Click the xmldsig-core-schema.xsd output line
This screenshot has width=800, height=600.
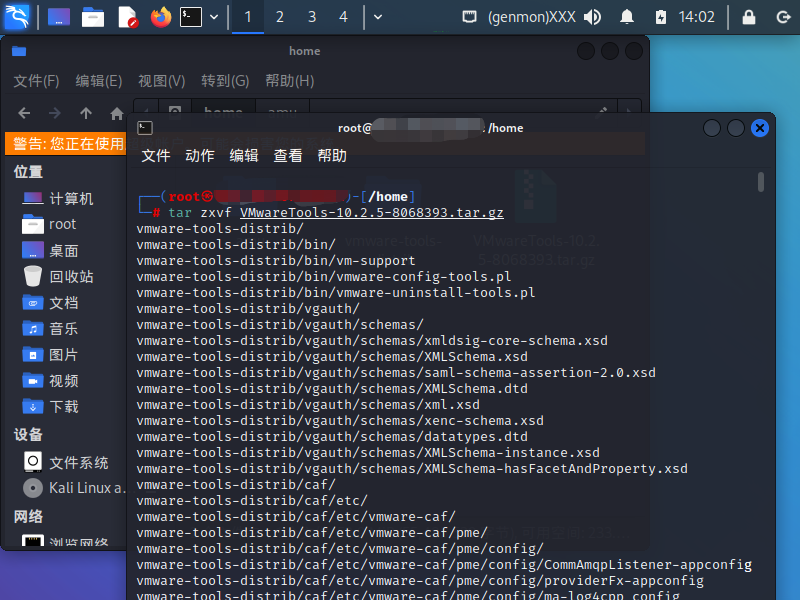(x=372, y=341)
